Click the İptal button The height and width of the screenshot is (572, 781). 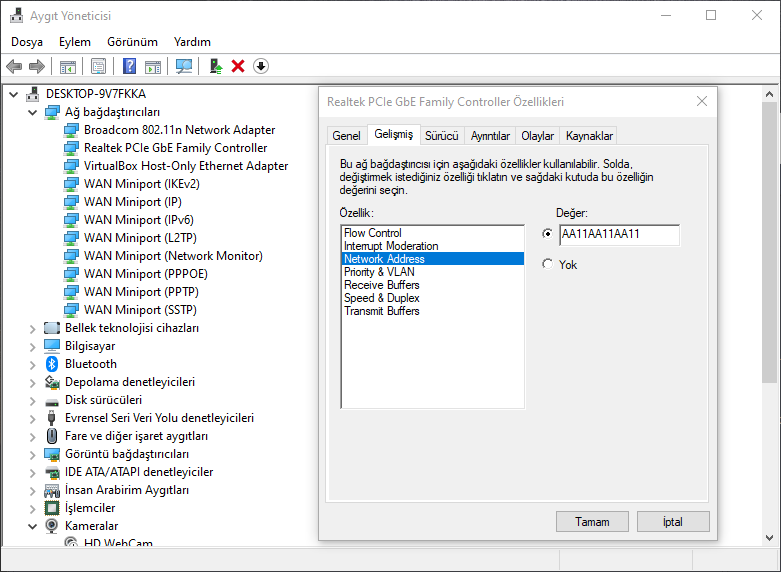click(x=673, y=522)
